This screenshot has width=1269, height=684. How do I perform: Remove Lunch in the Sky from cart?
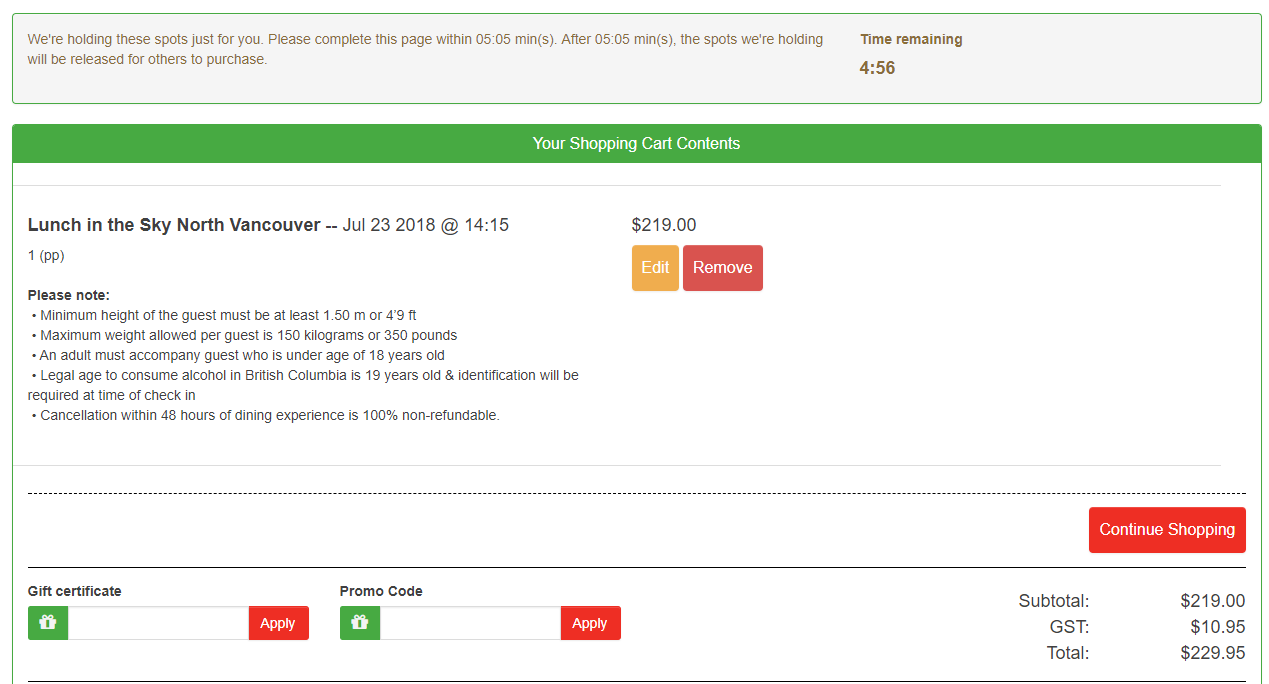(723, 268)
